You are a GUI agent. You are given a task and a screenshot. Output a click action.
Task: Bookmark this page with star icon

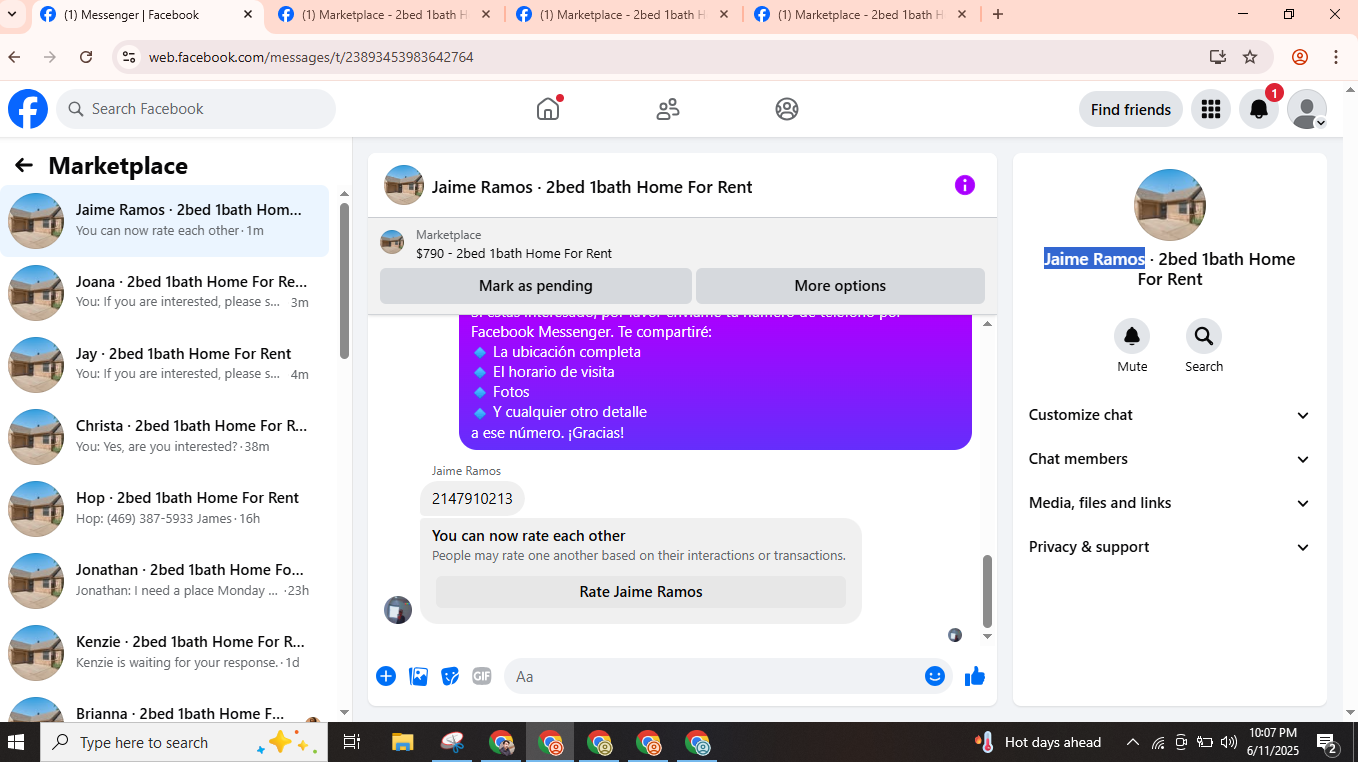1250,57
